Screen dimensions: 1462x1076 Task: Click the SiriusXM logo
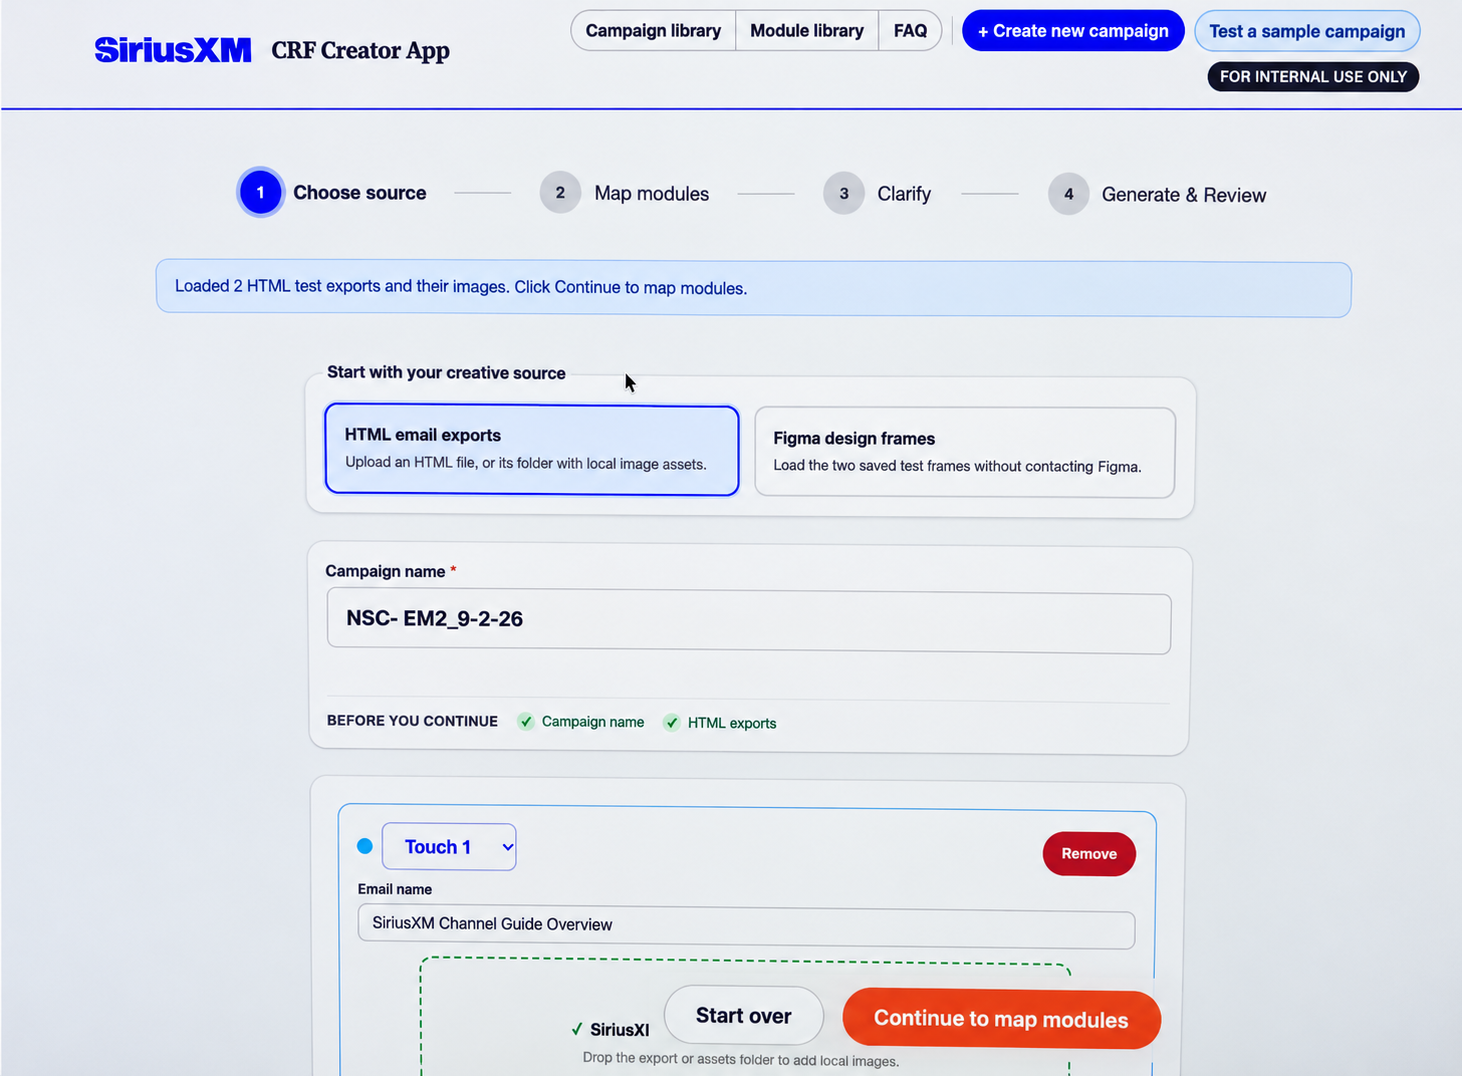point(173,50)
